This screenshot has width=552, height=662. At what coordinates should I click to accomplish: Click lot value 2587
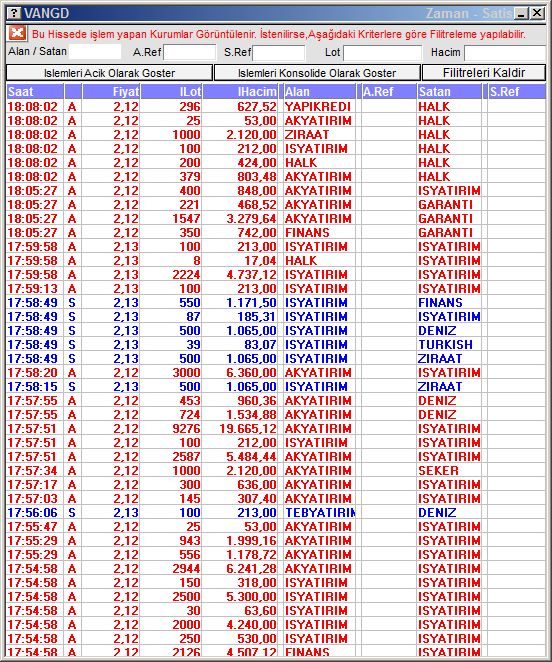171,456
